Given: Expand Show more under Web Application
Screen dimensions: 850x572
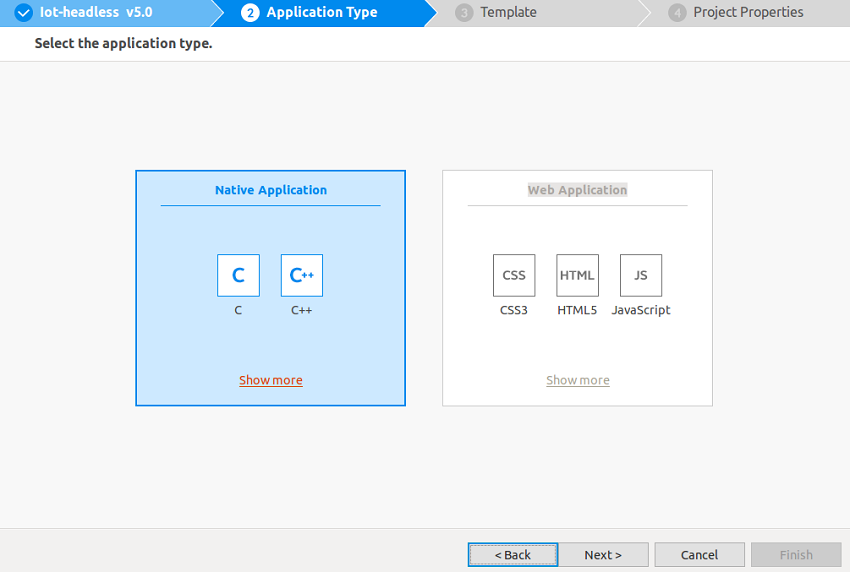Looking at the screenshot, I should pyautogui.click(x=577, y=380).
